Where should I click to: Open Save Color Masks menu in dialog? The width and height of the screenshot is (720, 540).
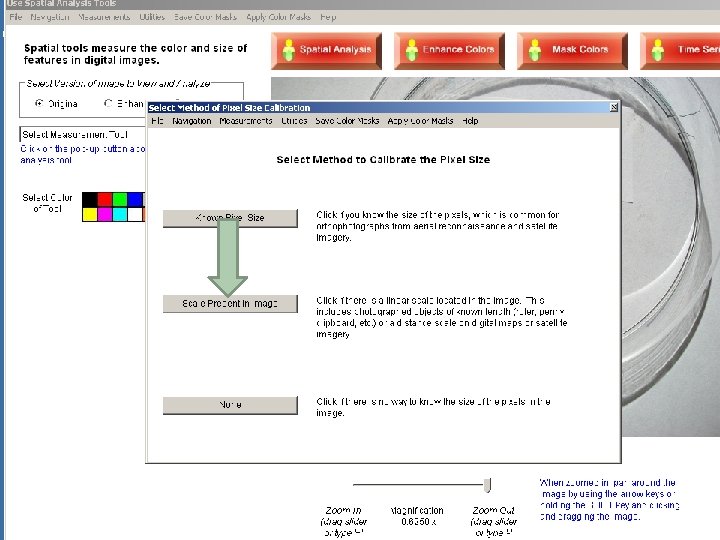347,121
